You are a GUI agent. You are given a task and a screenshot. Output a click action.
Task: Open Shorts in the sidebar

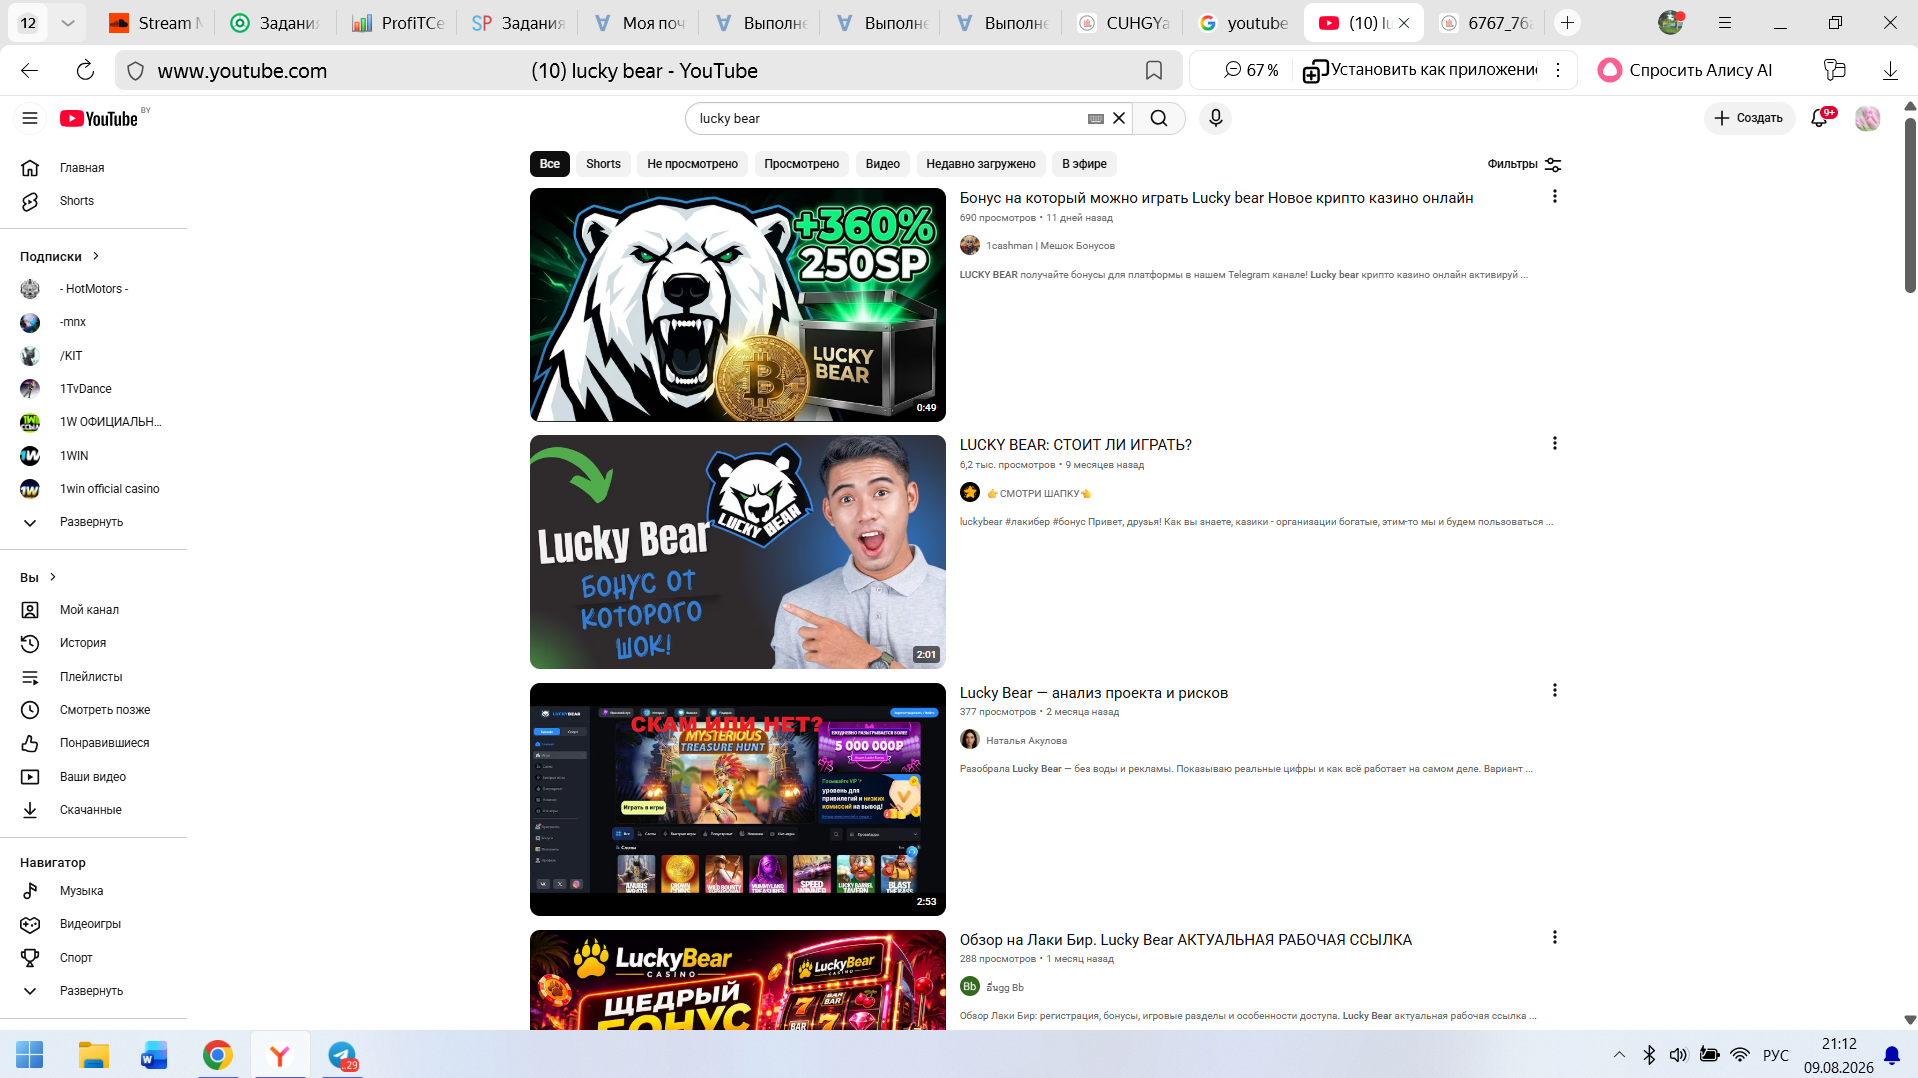click(x=76, y=201)
